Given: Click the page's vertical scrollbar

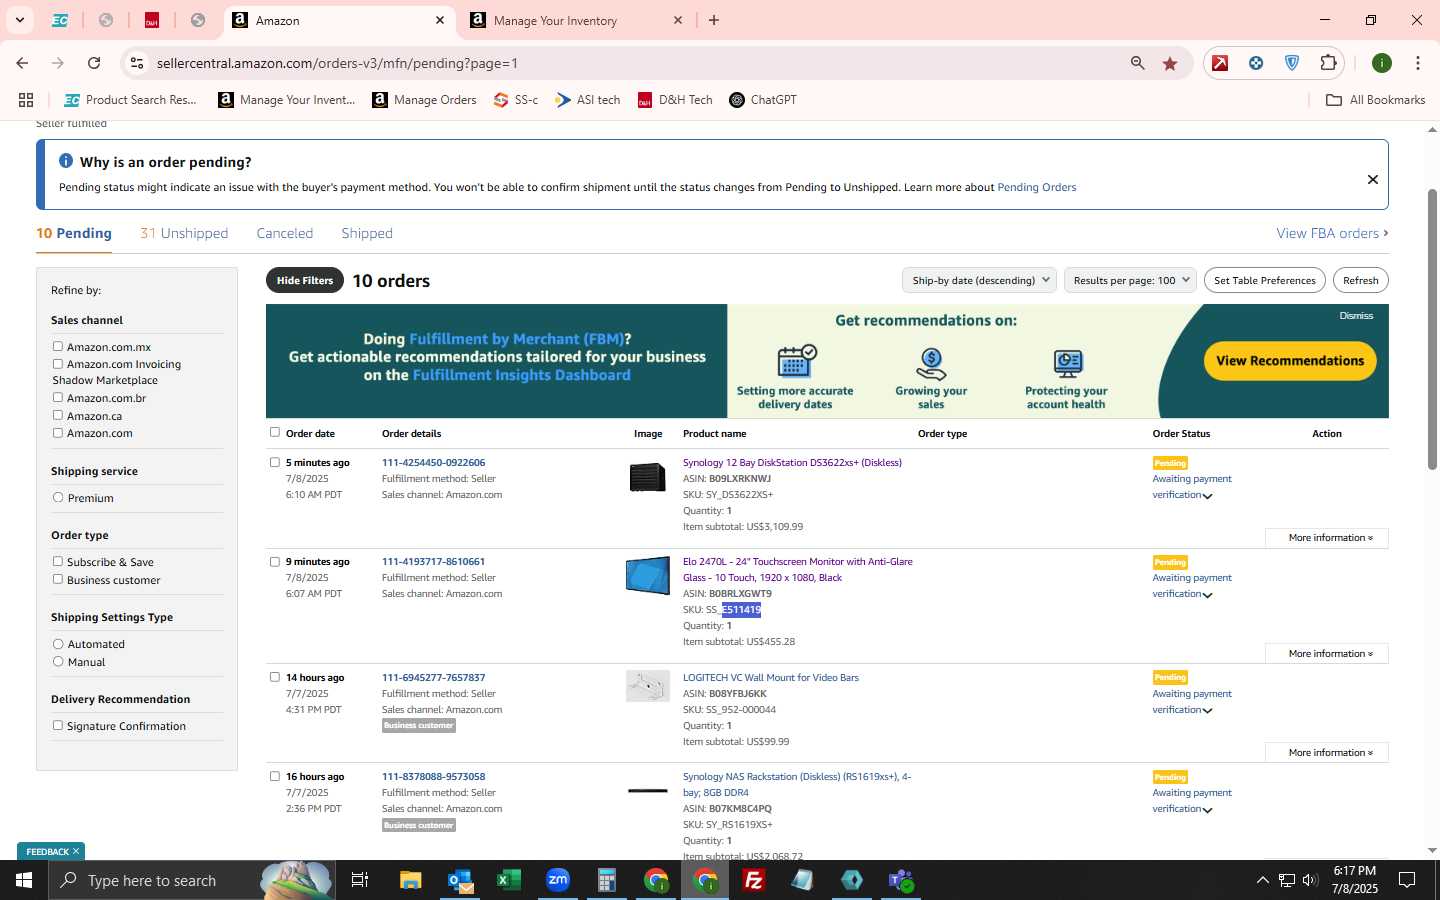Looking at the screenshot, I should click(x=1432, y=330).
